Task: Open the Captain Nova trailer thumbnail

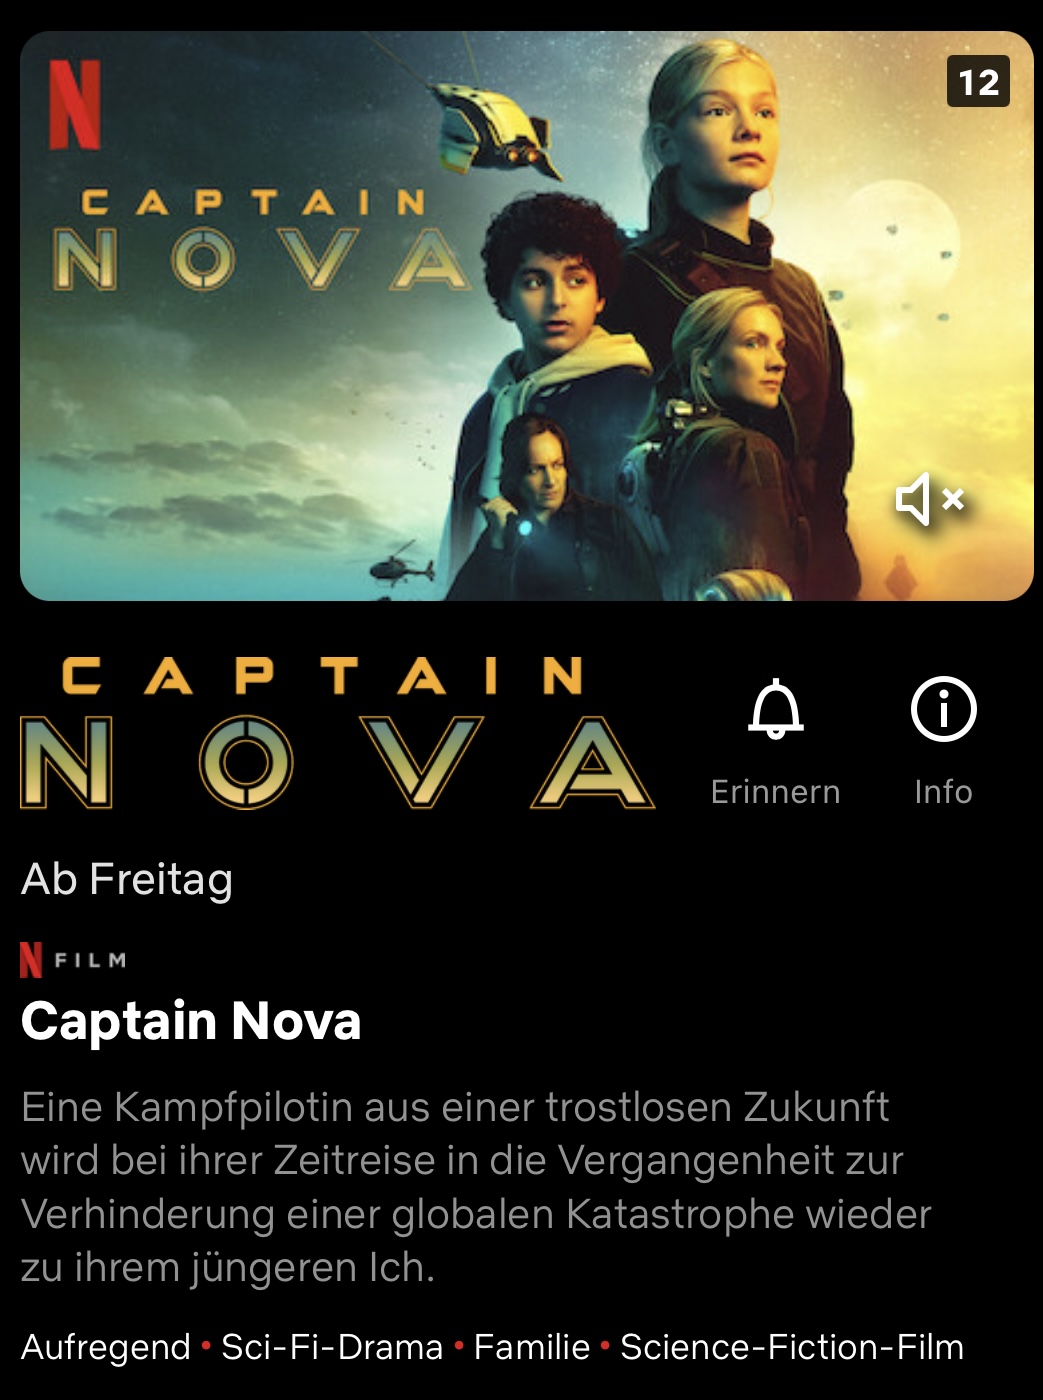Action: click(x=527, y=316)
